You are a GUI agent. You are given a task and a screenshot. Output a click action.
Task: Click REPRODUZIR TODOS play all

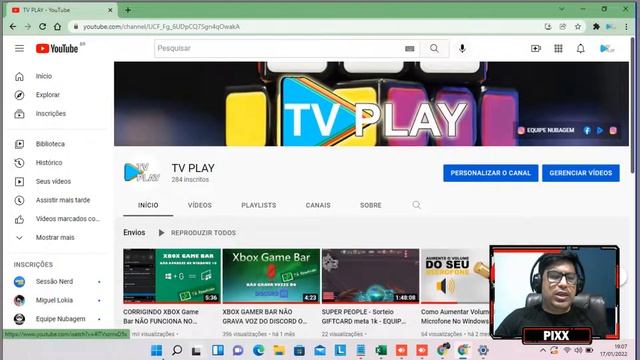[197, 233]
